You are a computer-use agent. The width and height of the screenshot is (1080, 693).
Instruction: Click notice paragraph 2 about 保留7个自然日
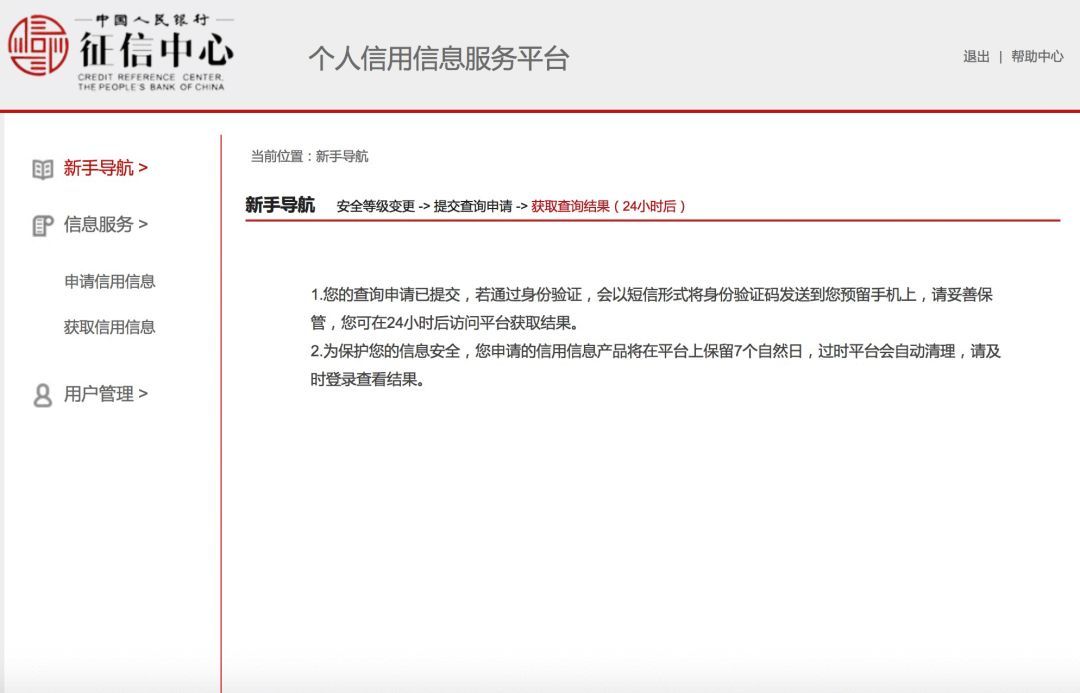point(655,365)
